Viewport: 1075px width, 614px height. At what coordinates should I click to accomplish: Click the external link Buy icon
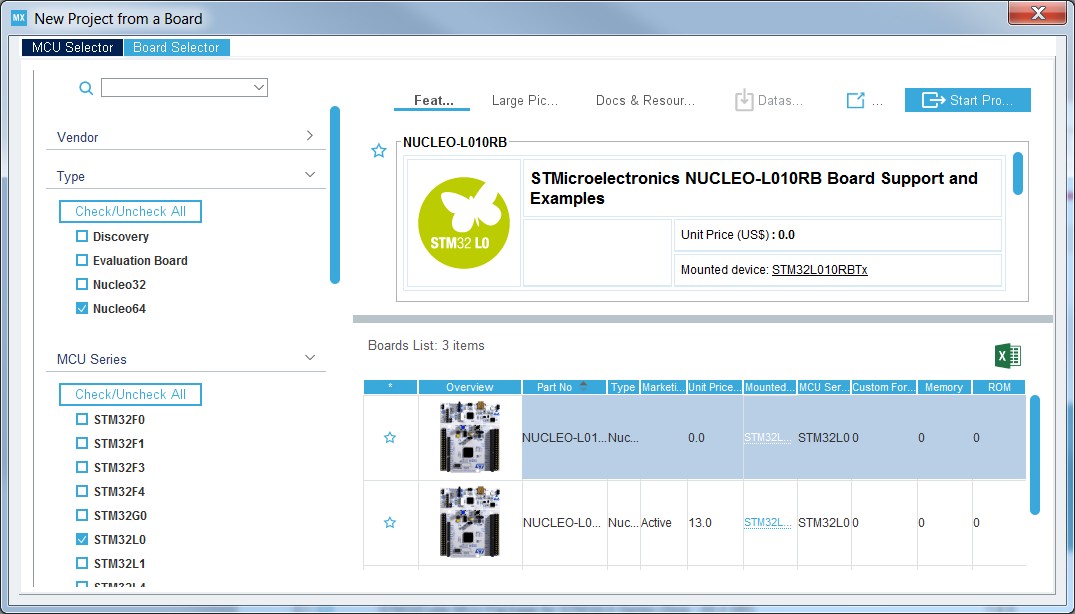coord(855,101)
